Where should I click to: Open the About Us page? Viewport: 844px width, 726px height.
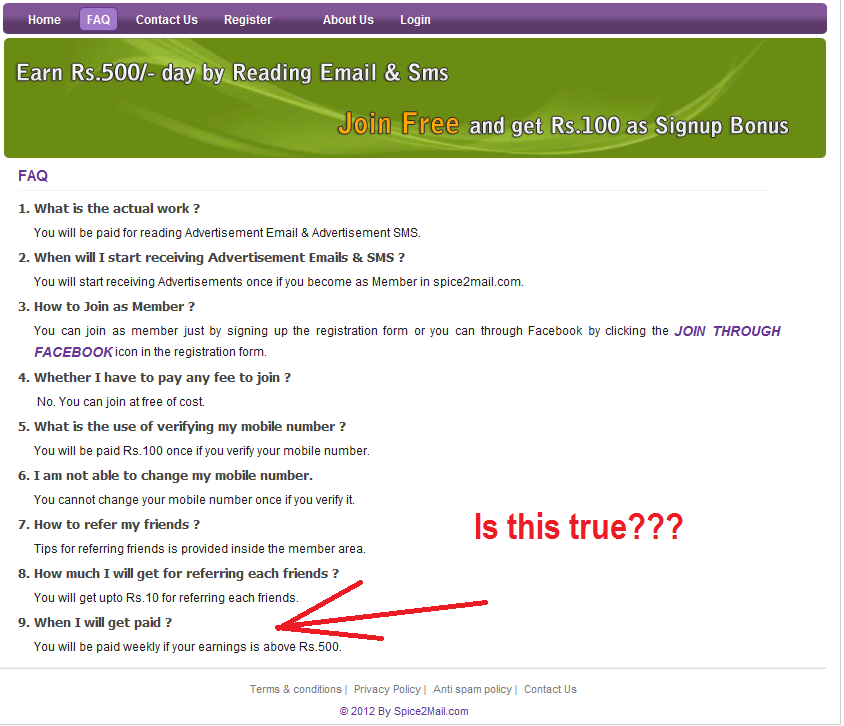click(348, 19)
